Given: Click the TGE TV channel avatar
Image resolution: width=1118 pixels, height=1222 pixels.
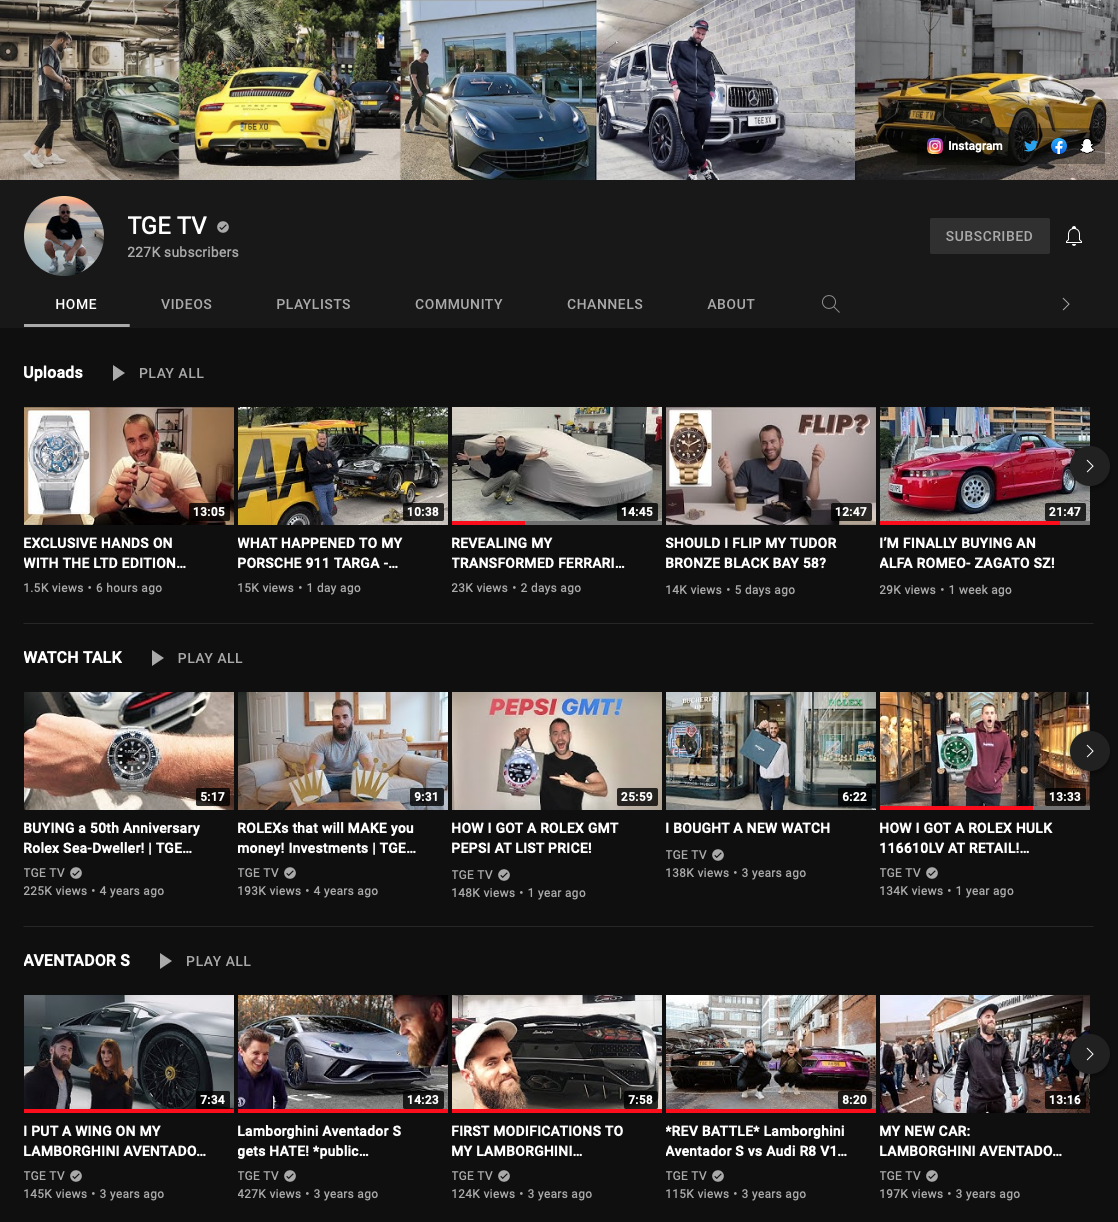Looking at the screenshot, I should click(64, 236).
